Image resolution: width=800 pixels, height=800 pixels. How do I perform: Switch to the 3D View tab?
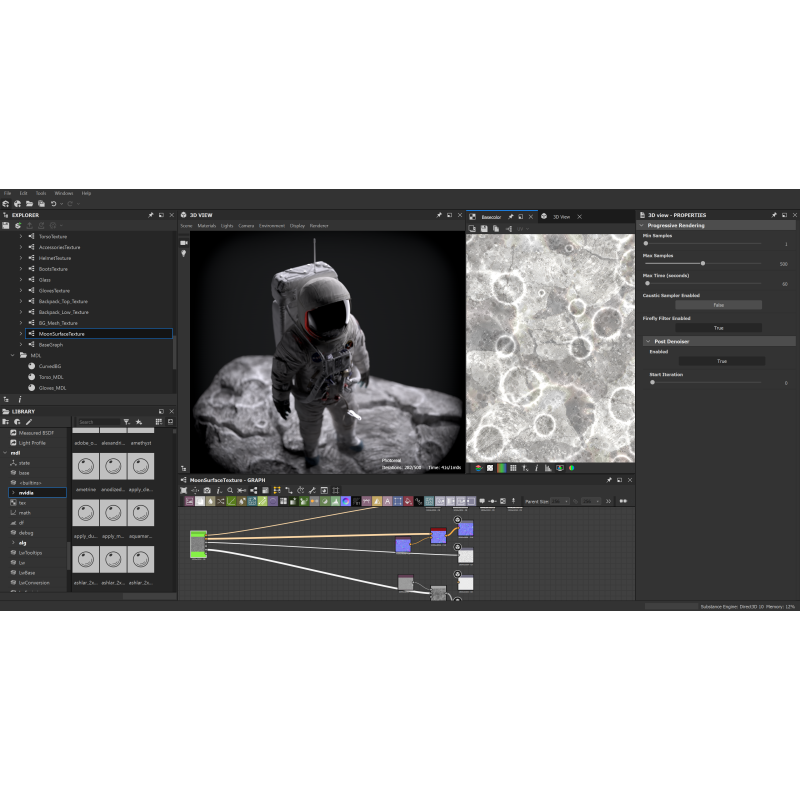coord(561,216)
